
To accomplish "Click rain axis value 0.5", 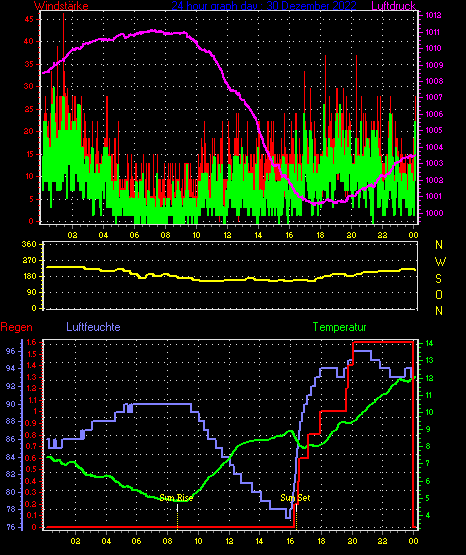I will pos(31,469).
